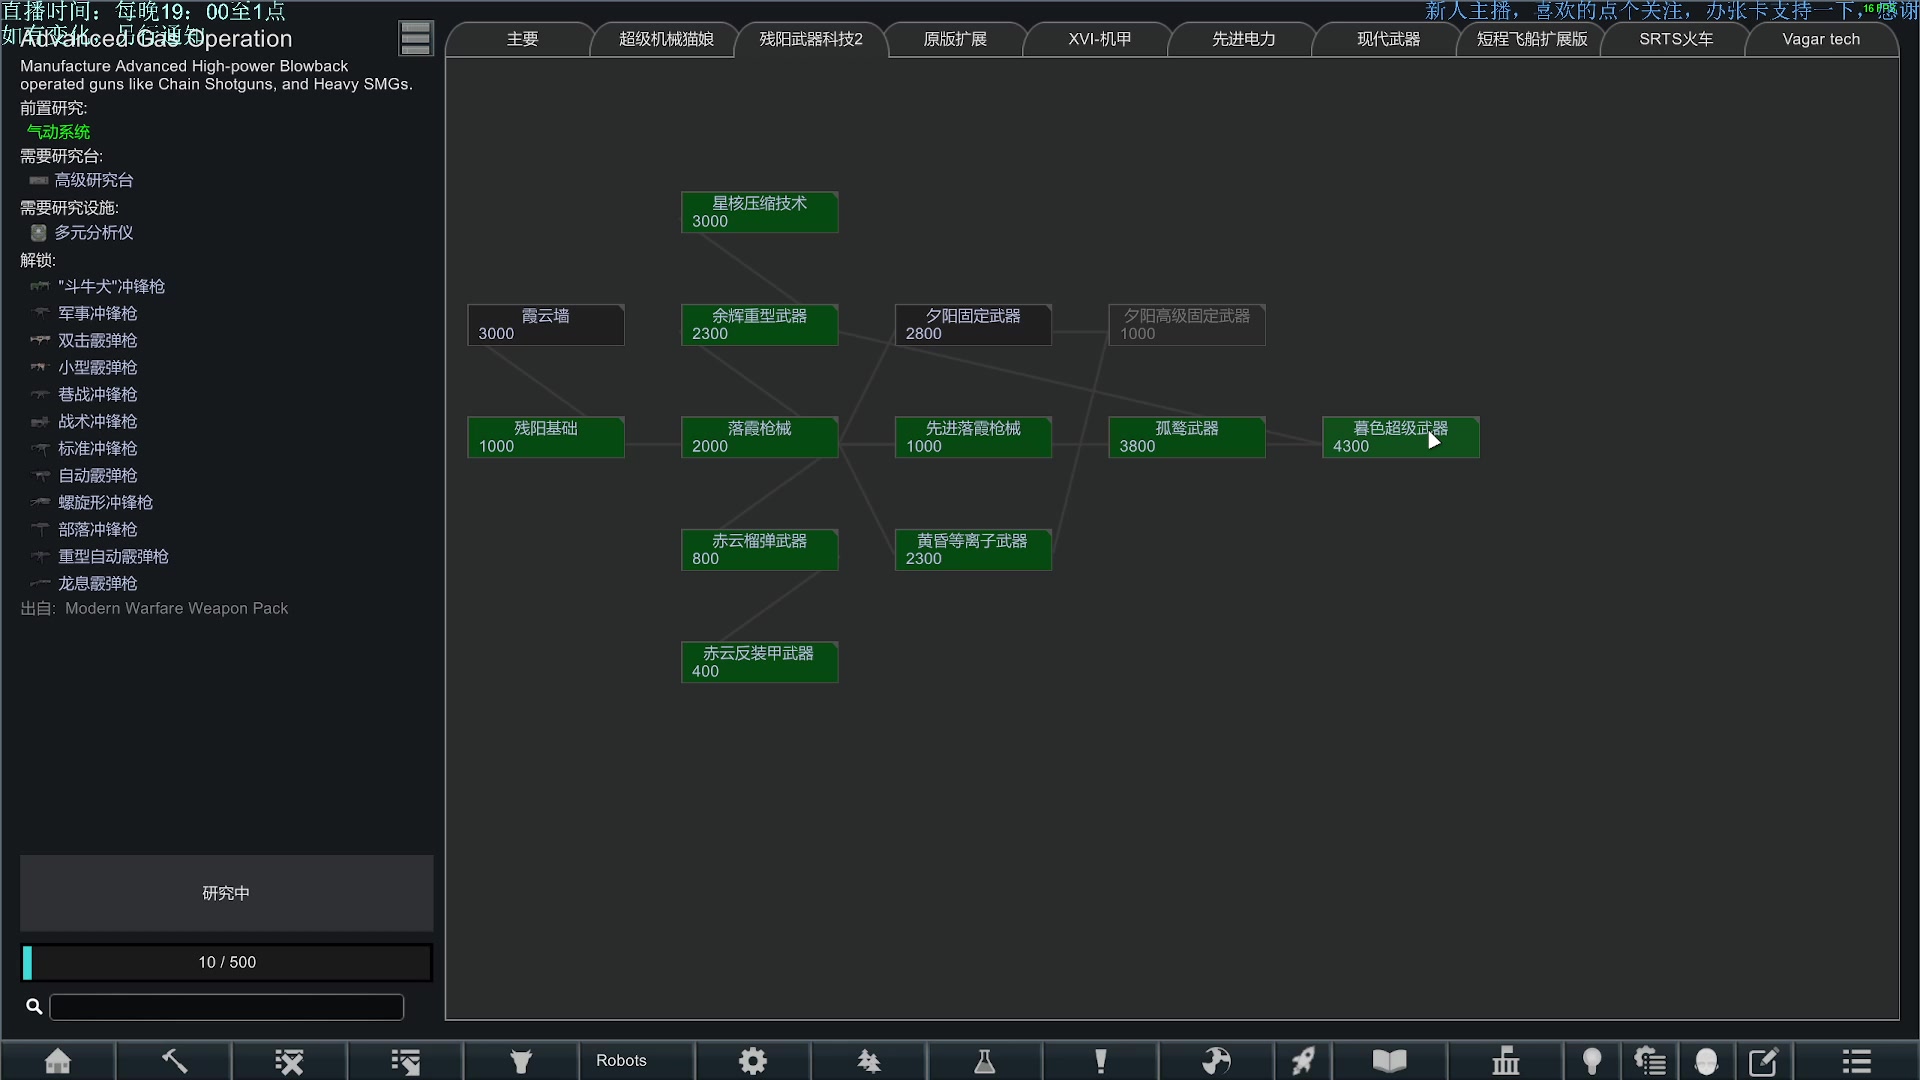Viewport: 1920px width, 1080px height.
Task: Click the 螺旋形冲锋枪 unlock item
Action: click(92, 502)
